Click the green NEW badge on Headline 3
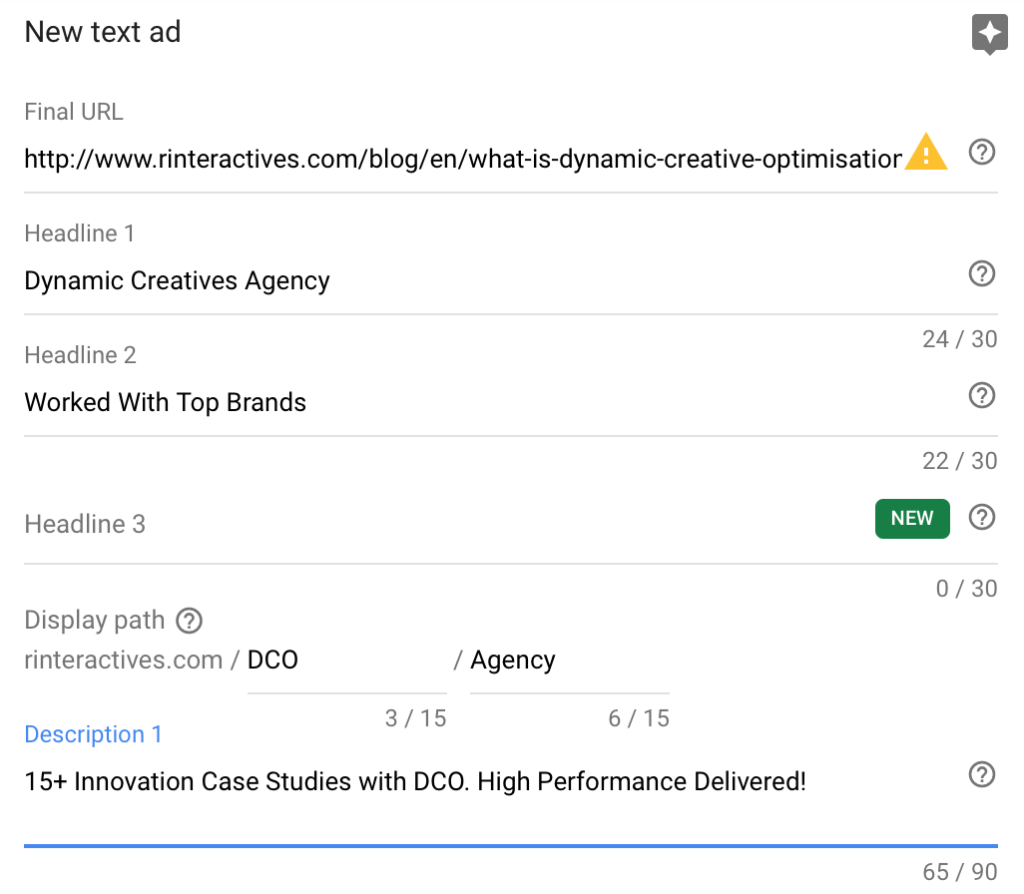Image resolution: width=1024 pixels, height=894 pixels. coord(912,518)
